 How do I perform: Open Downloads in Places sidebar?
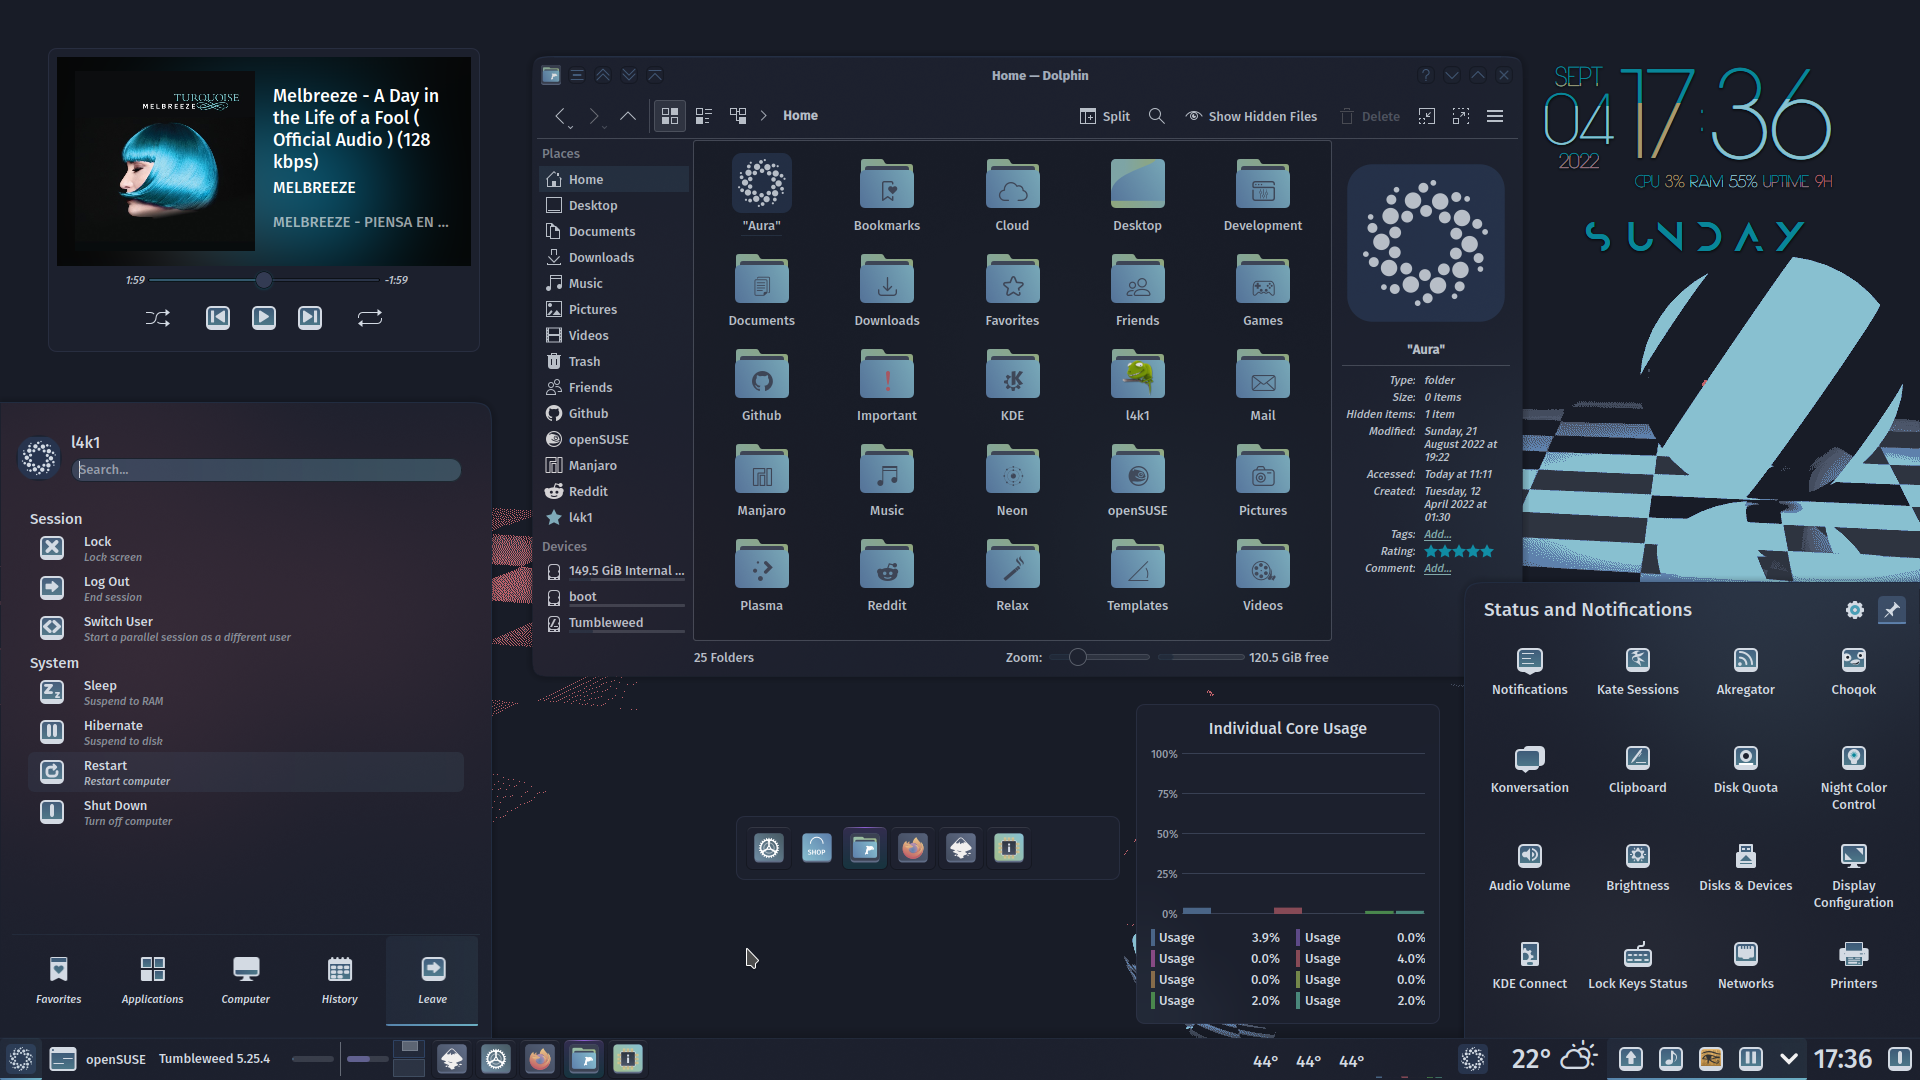613,257
